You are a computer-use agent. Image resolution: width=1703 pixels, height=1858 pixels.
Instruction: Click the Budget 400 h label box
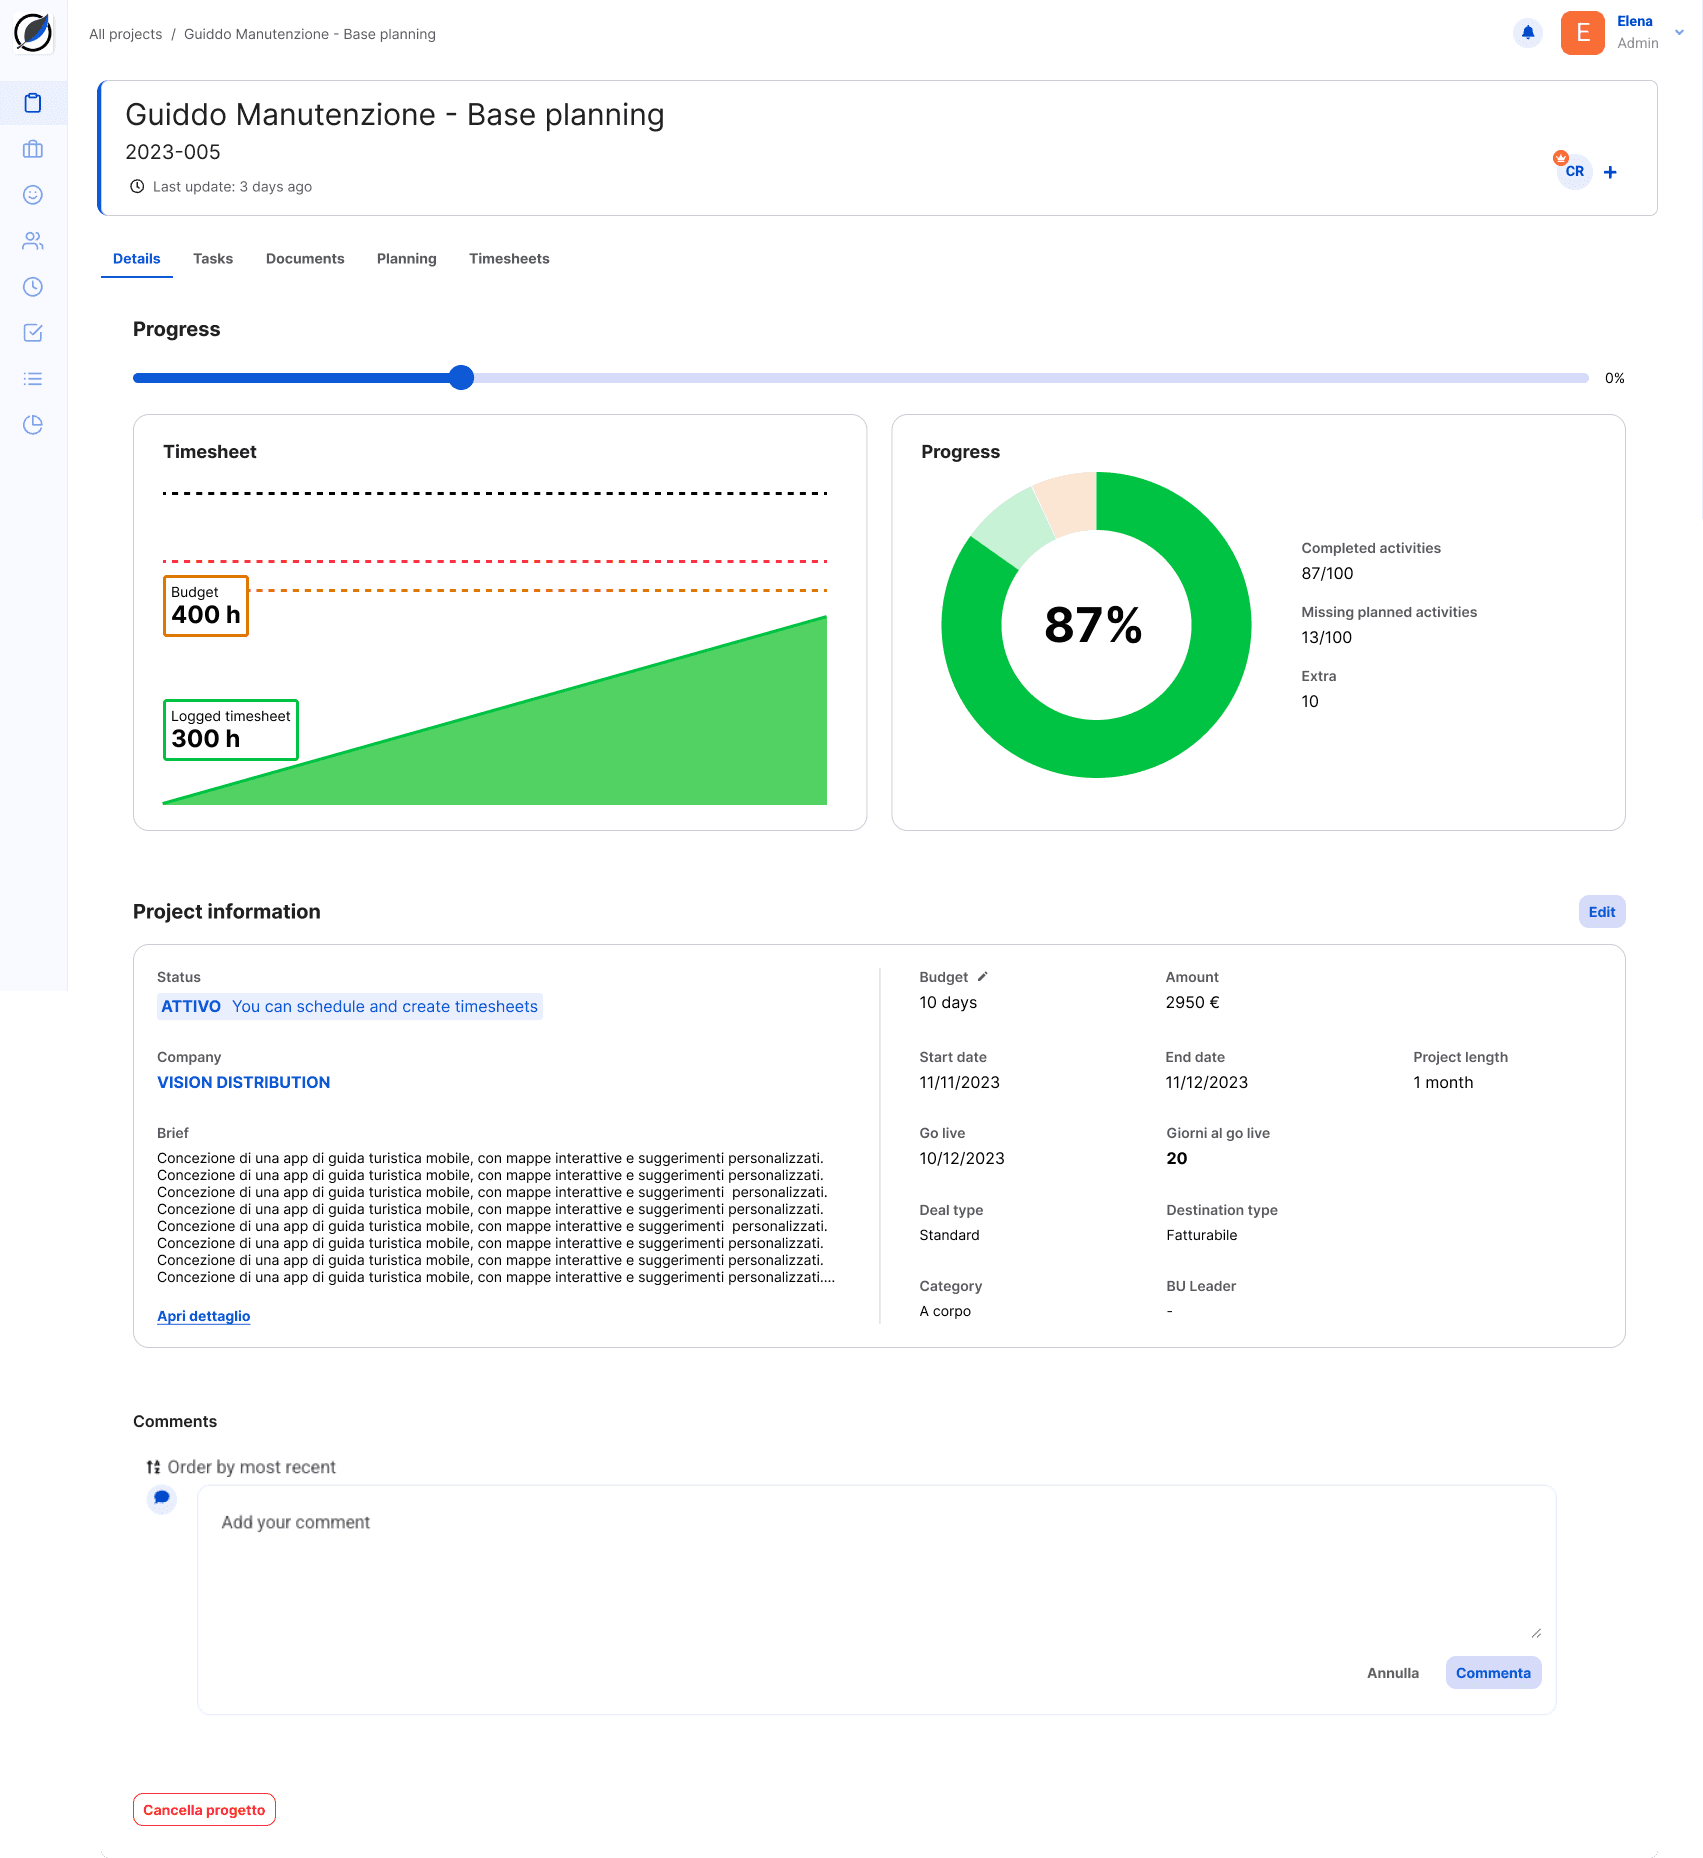coord(206,606)
